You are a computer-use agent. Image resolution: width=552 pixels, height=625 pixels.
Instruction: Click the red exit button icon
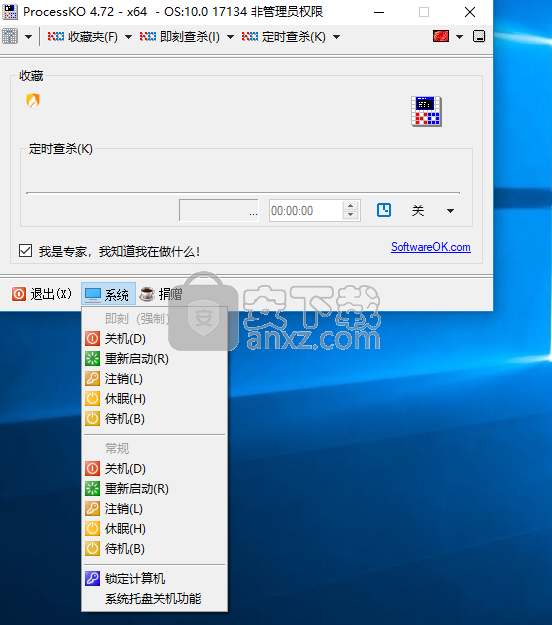[x=19, y=294]
